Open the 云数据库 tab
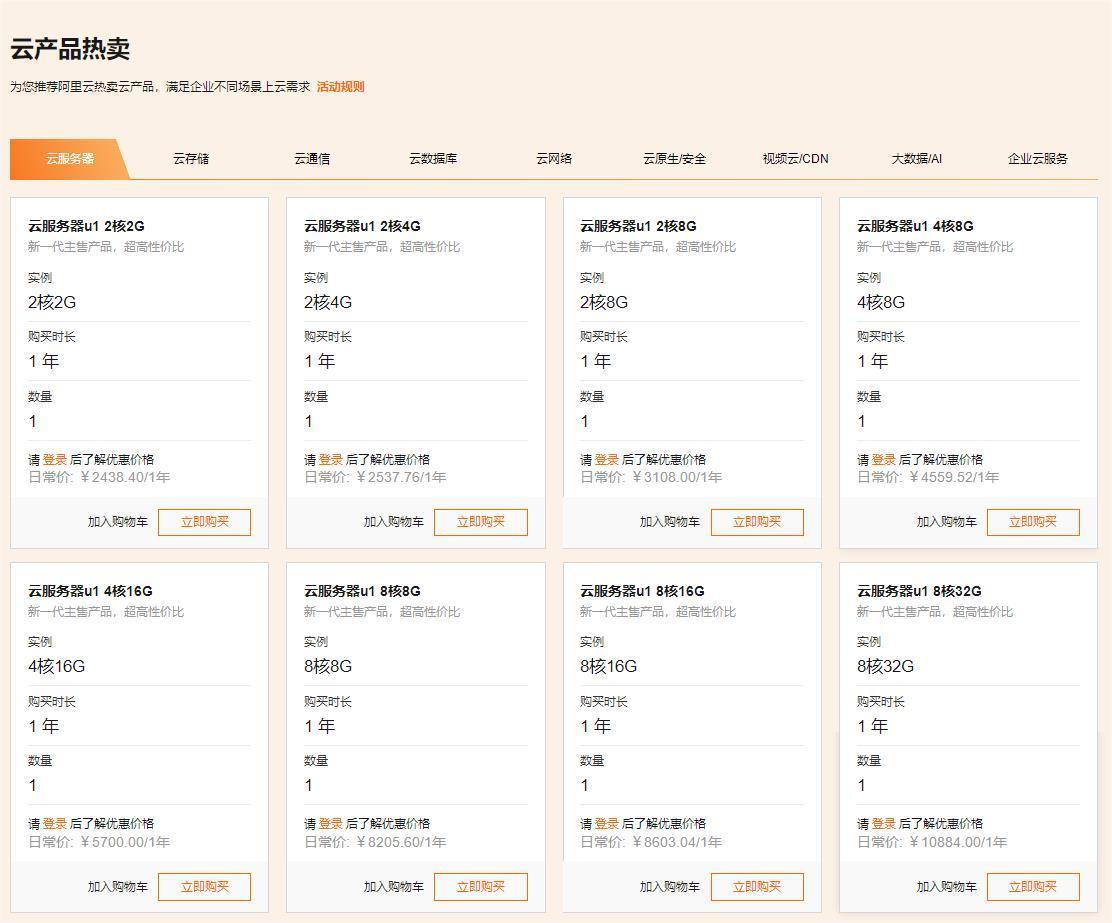This screenshot has width=1112, height=923. tap(433, 158)
